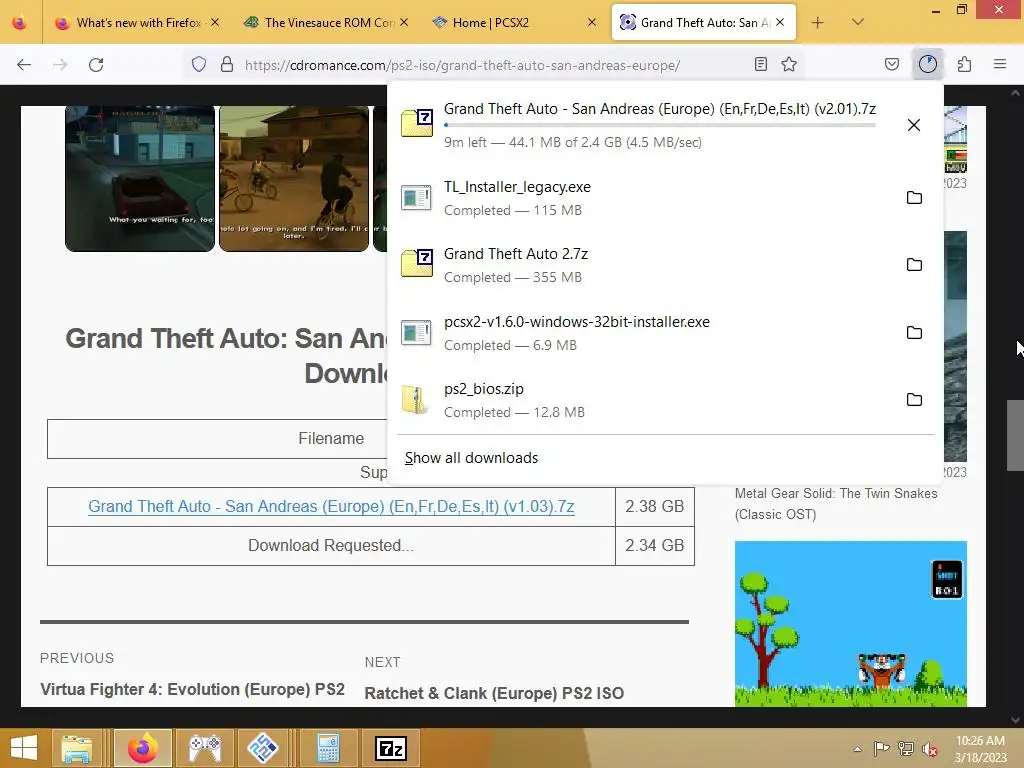The width and height of the screenshot is (1024, 768).
Task: Click the Download Requested... row
Action: [331, 545]
